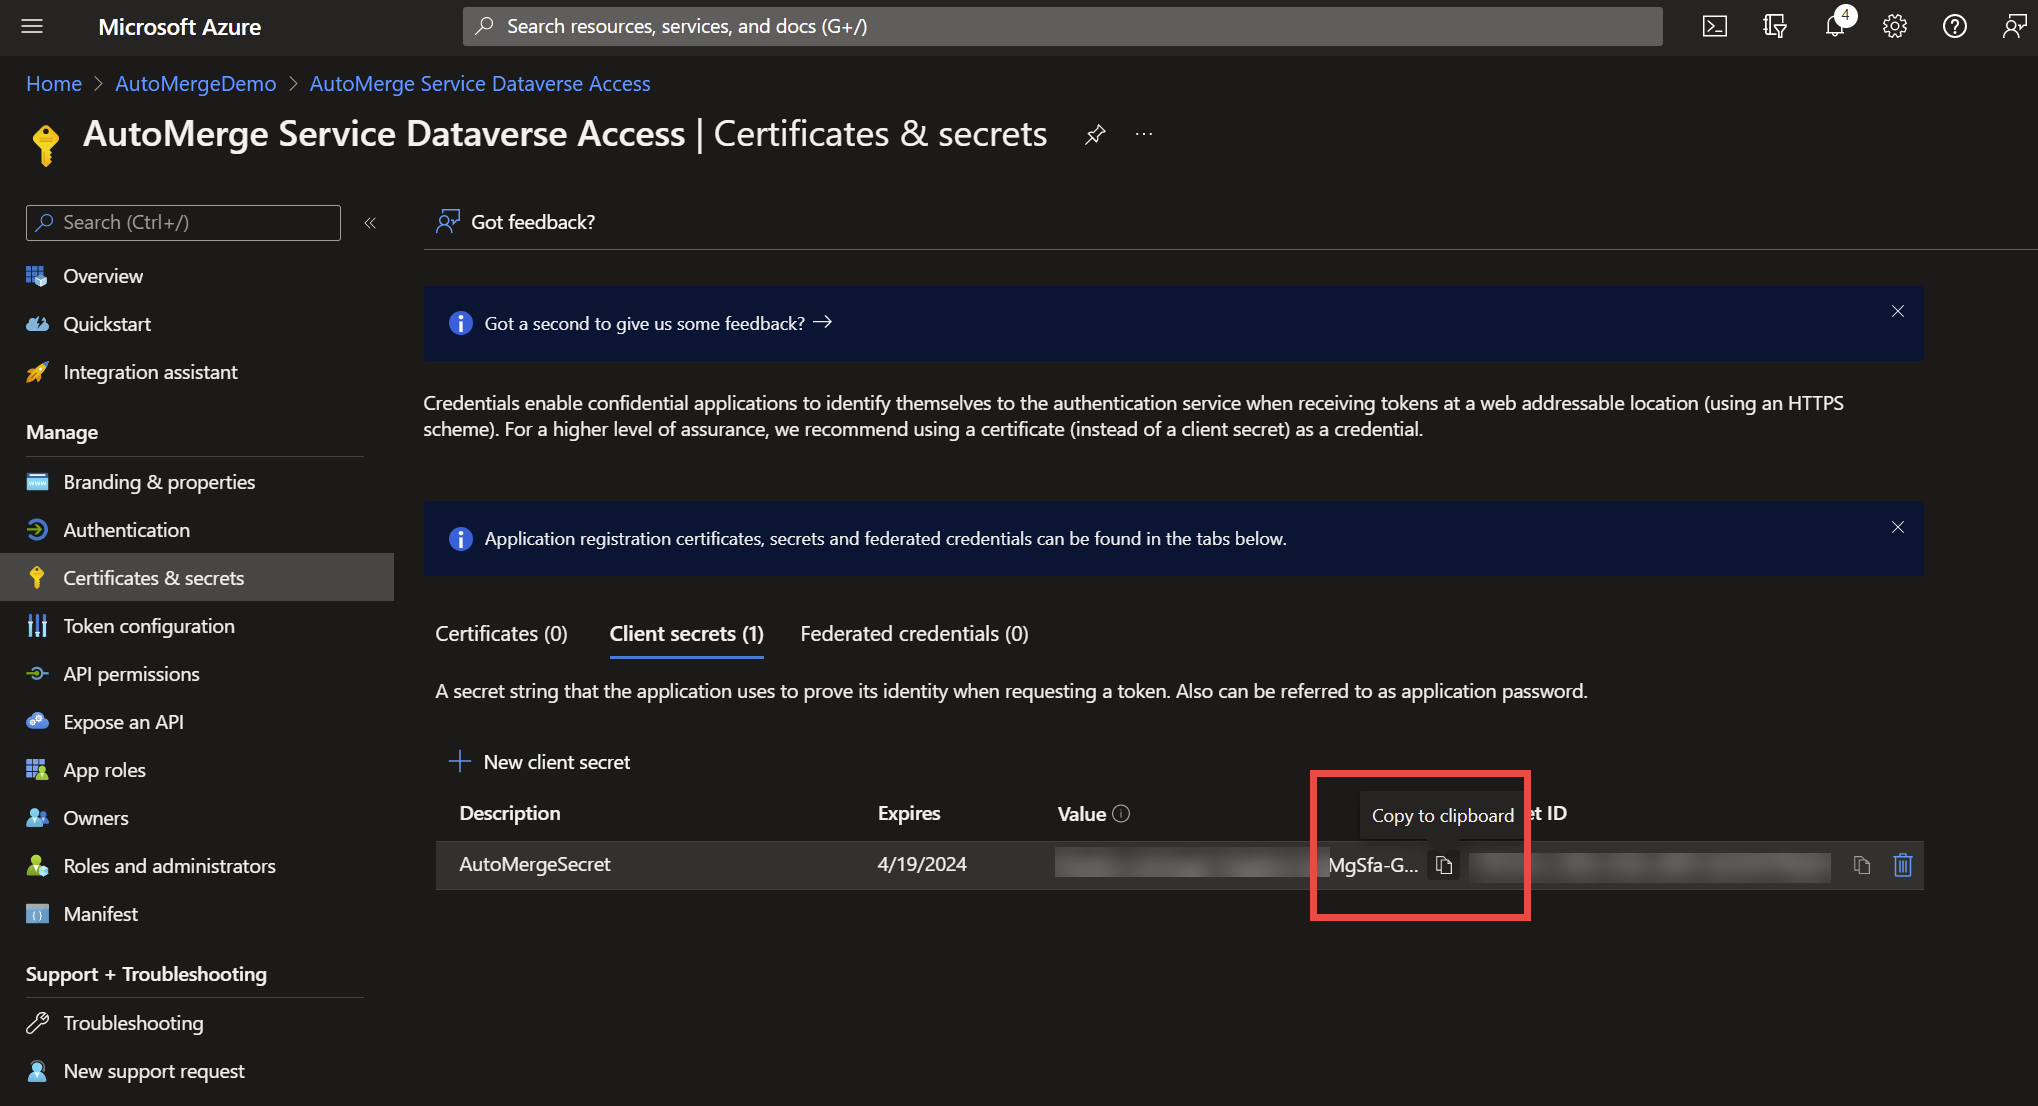Click New client secret
2038x1106 pixels.
(x=540, y=762)
